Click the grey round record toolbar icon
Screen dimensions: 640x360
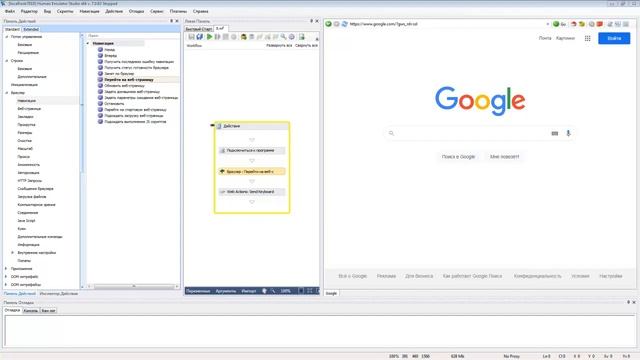[233, 37]
